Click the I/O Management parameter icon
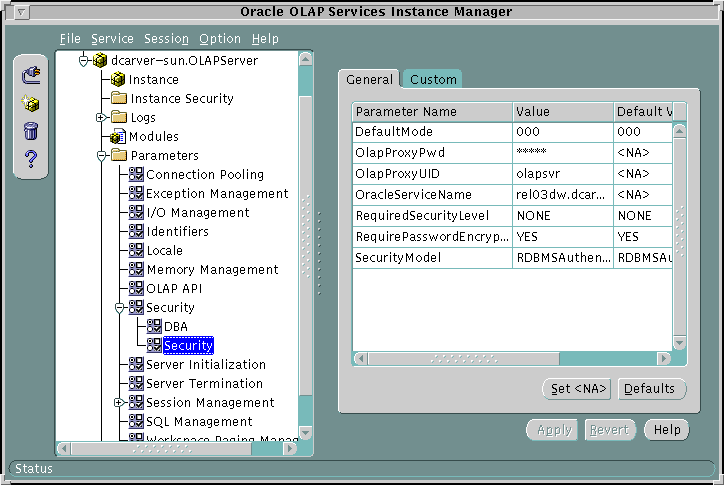 pos(136,212)
